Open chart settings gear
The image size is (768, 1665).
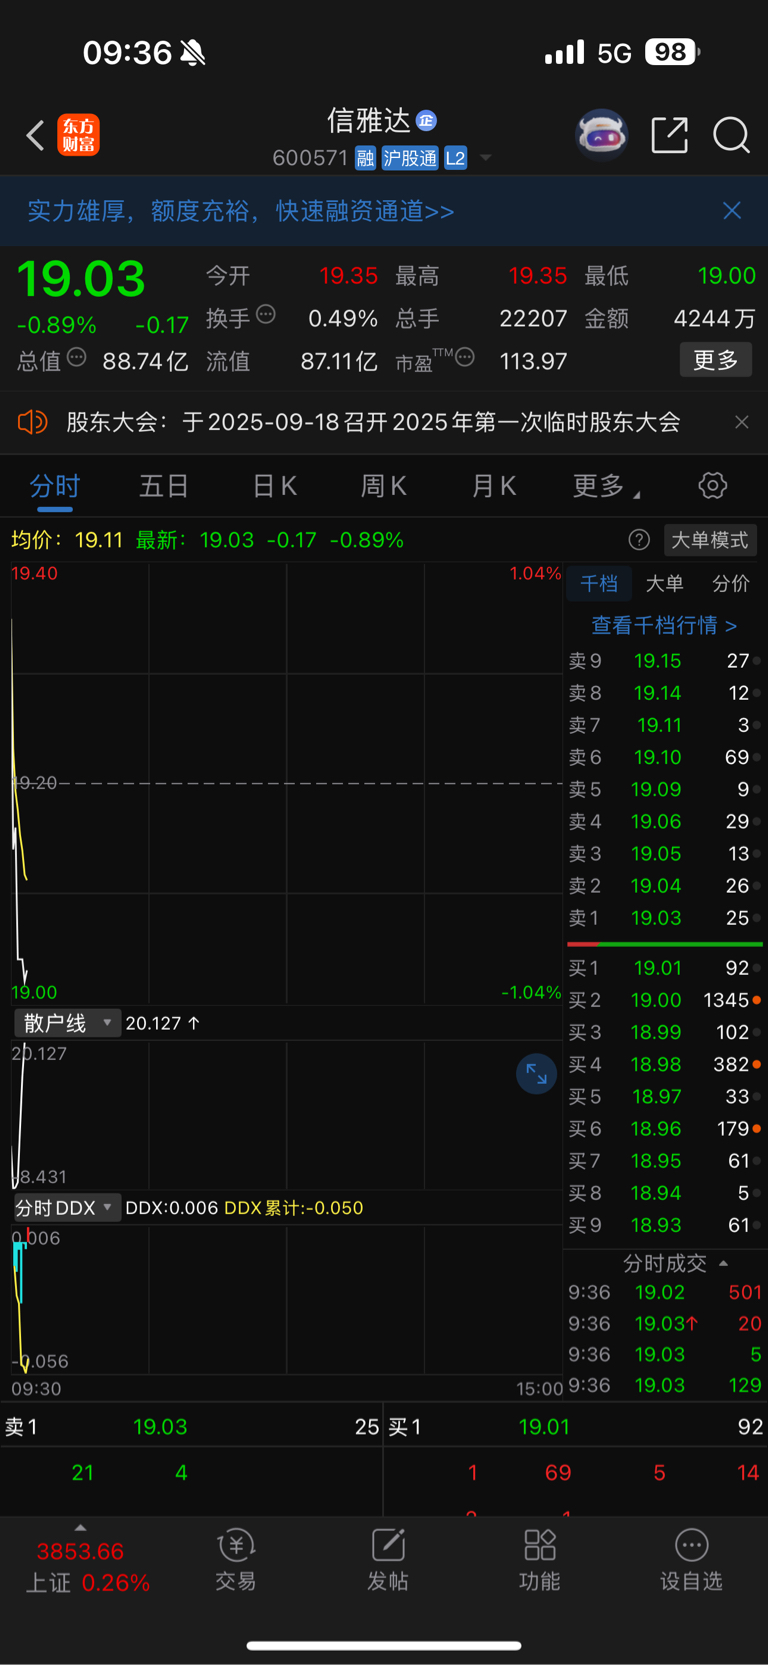pos(712,486)
